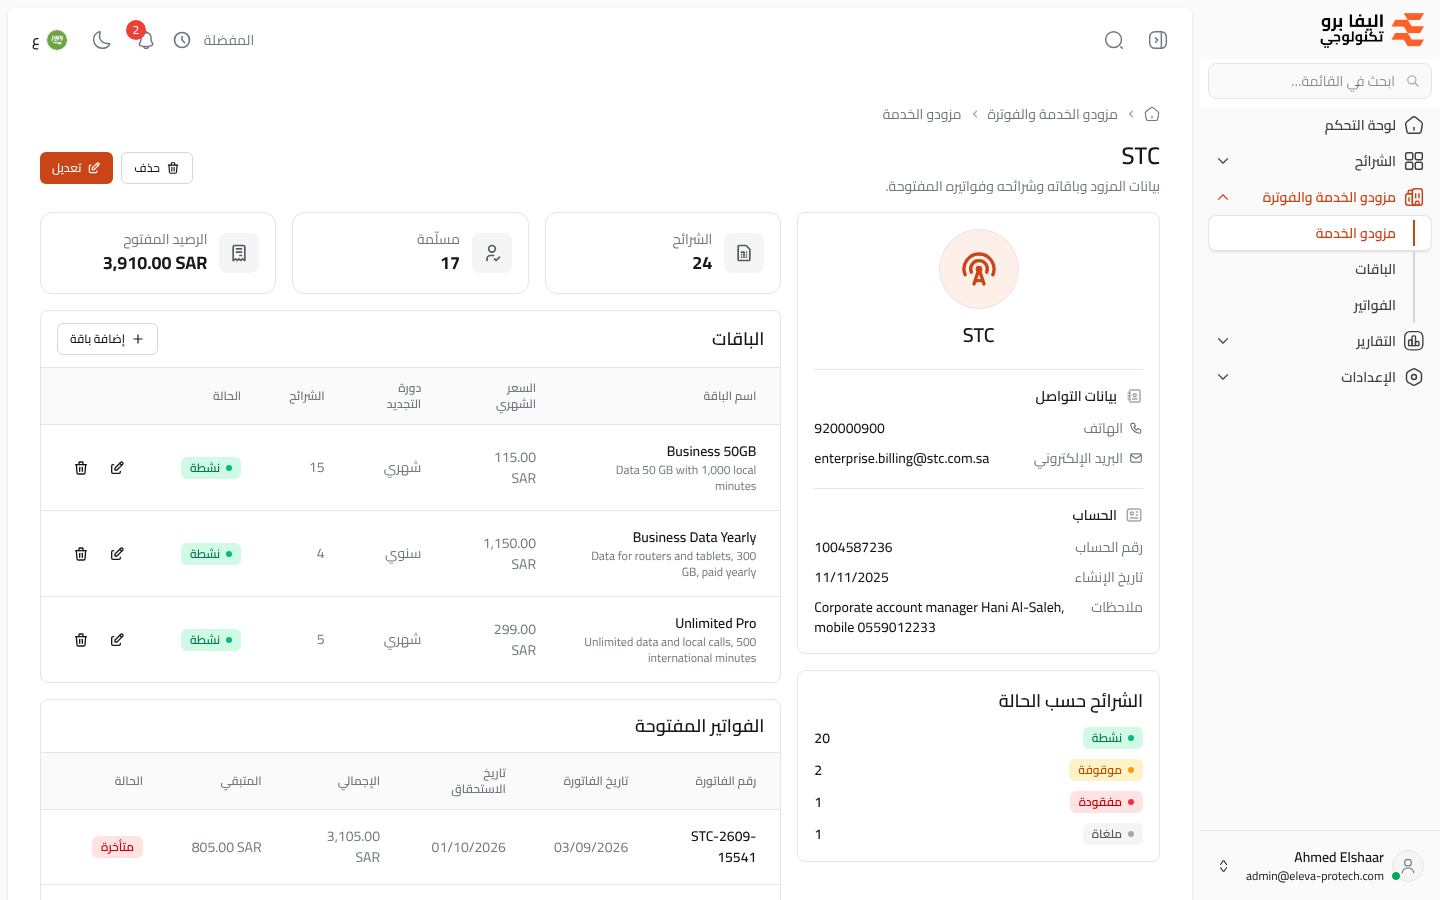The width and height of the screenshot is (1440, 900).
Task: Open المفضلة favorites link in header
Action: [228, 40]
